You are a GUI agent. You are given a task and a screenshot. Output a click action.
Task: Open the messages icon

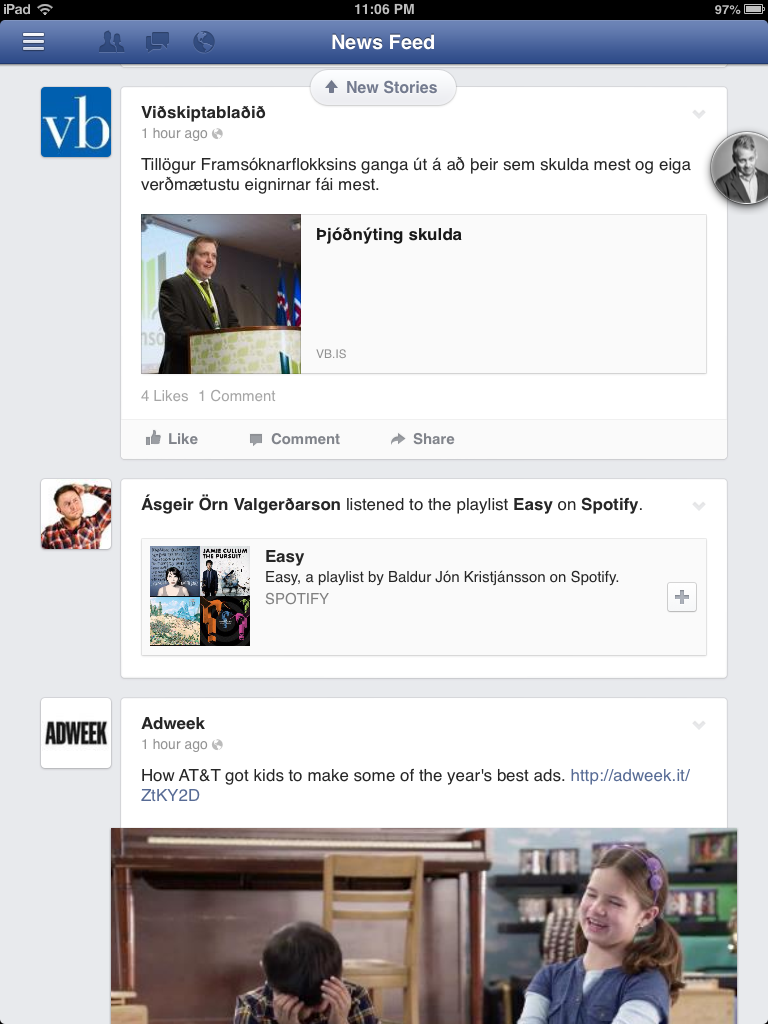[157, 42]
